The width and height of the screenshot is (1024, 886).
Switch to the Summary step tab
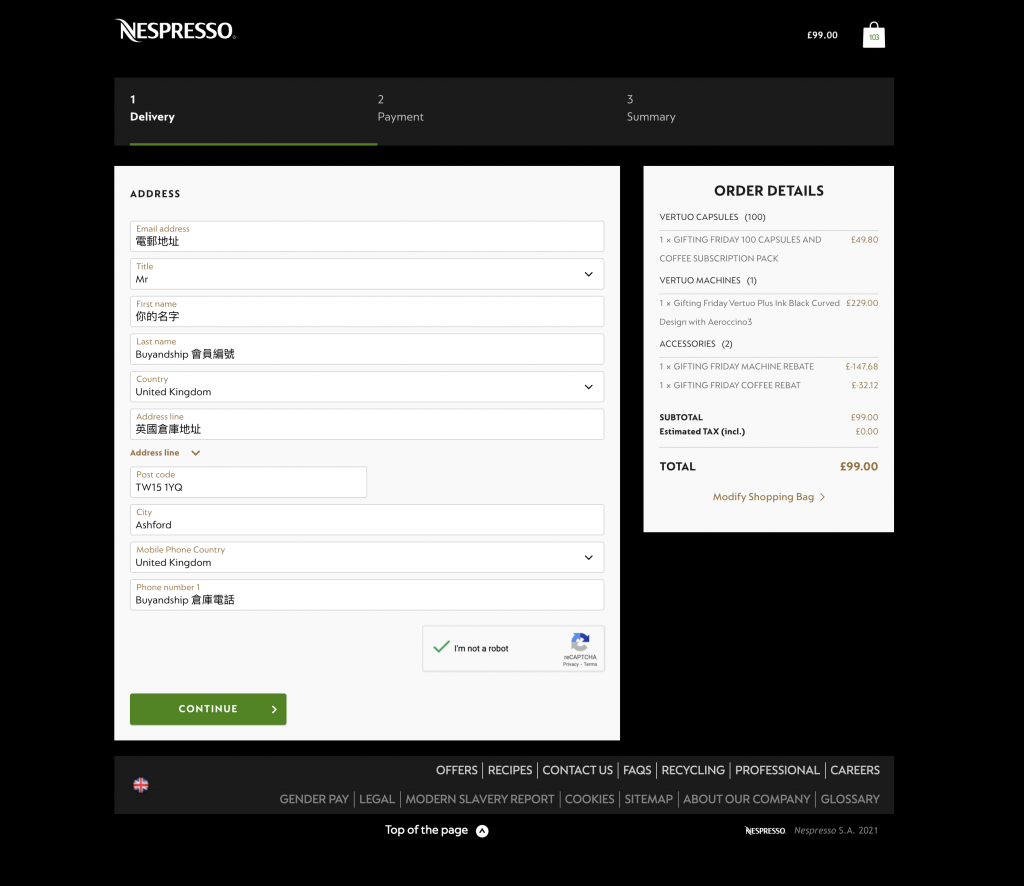click(651, 109)
